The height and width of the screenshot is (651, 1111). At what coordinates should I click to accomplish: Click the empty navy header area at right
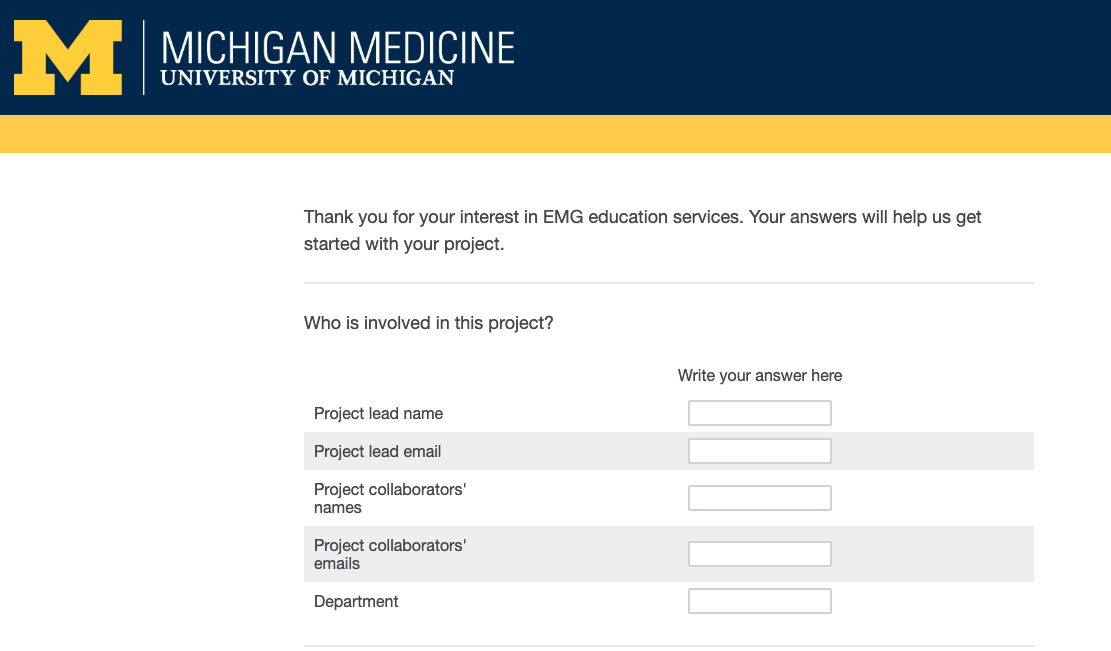click(x=815, y=57)
